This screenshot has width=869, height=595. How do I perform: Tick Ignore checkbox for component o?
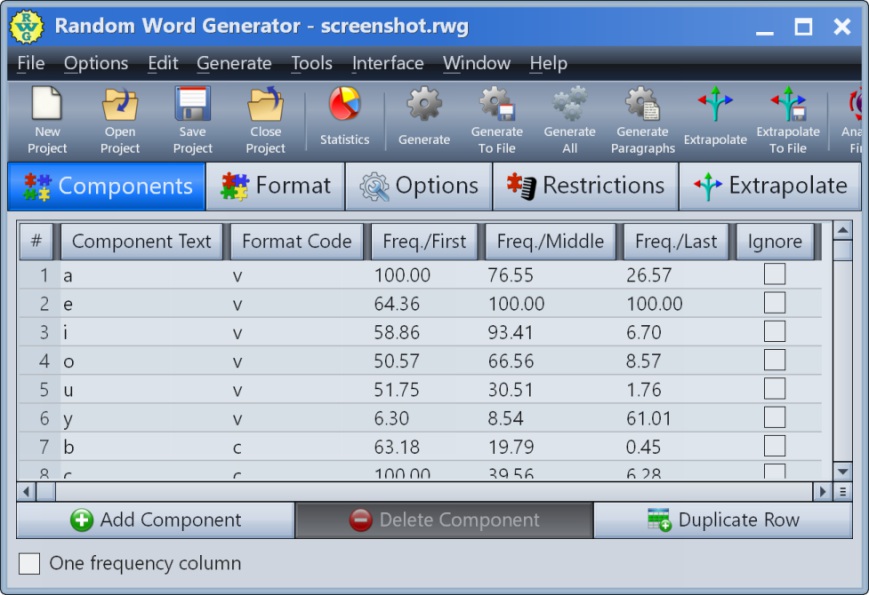tap(774, 361)
